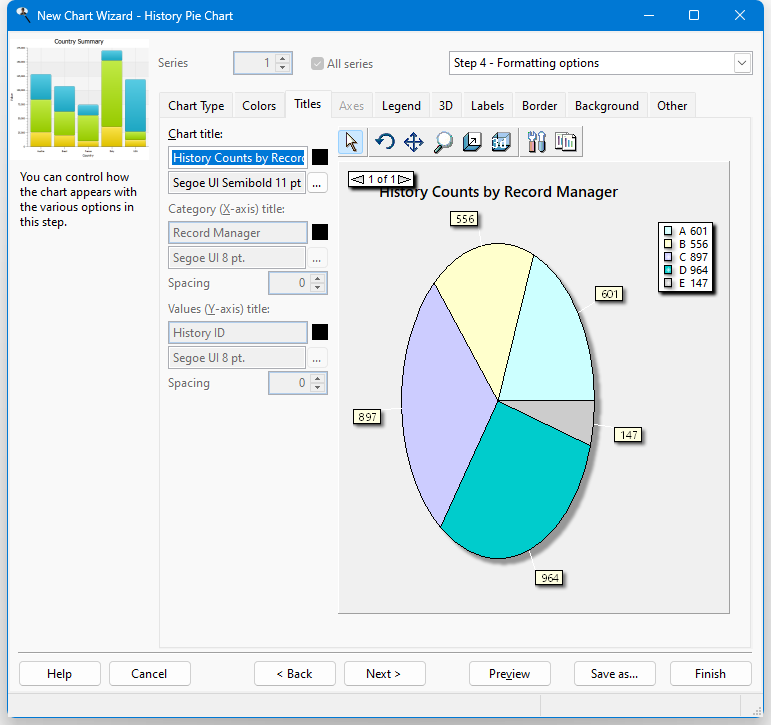The height and width of the screenshot is (725, 771).
Task: Toggle the 3D view cube icon
Action: coord(501,142)
